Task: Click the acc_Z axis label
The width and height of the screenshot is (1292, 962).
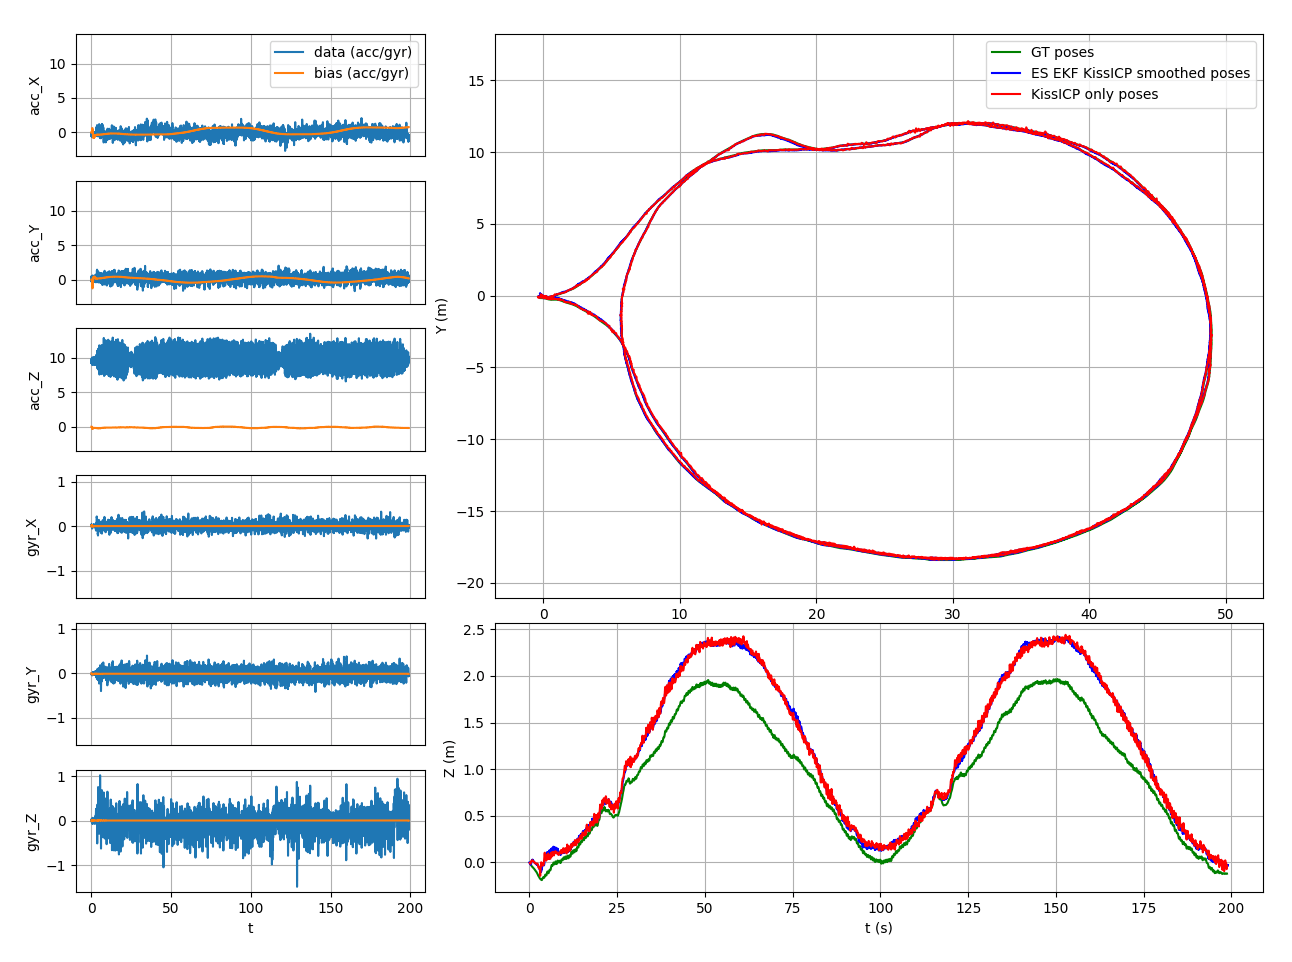Action: pos(35,390)
